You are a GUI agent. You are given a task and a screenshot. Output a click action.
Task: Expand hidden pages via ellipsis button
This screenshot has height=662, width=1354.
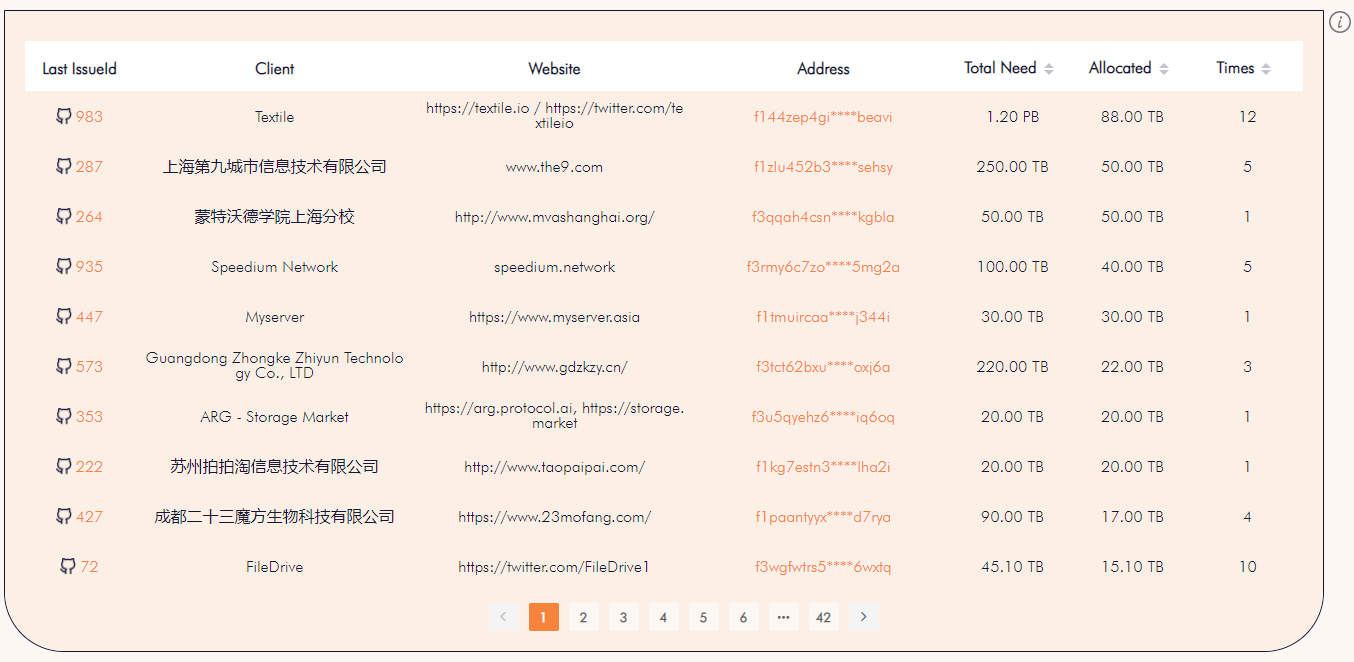pos(784,617)
